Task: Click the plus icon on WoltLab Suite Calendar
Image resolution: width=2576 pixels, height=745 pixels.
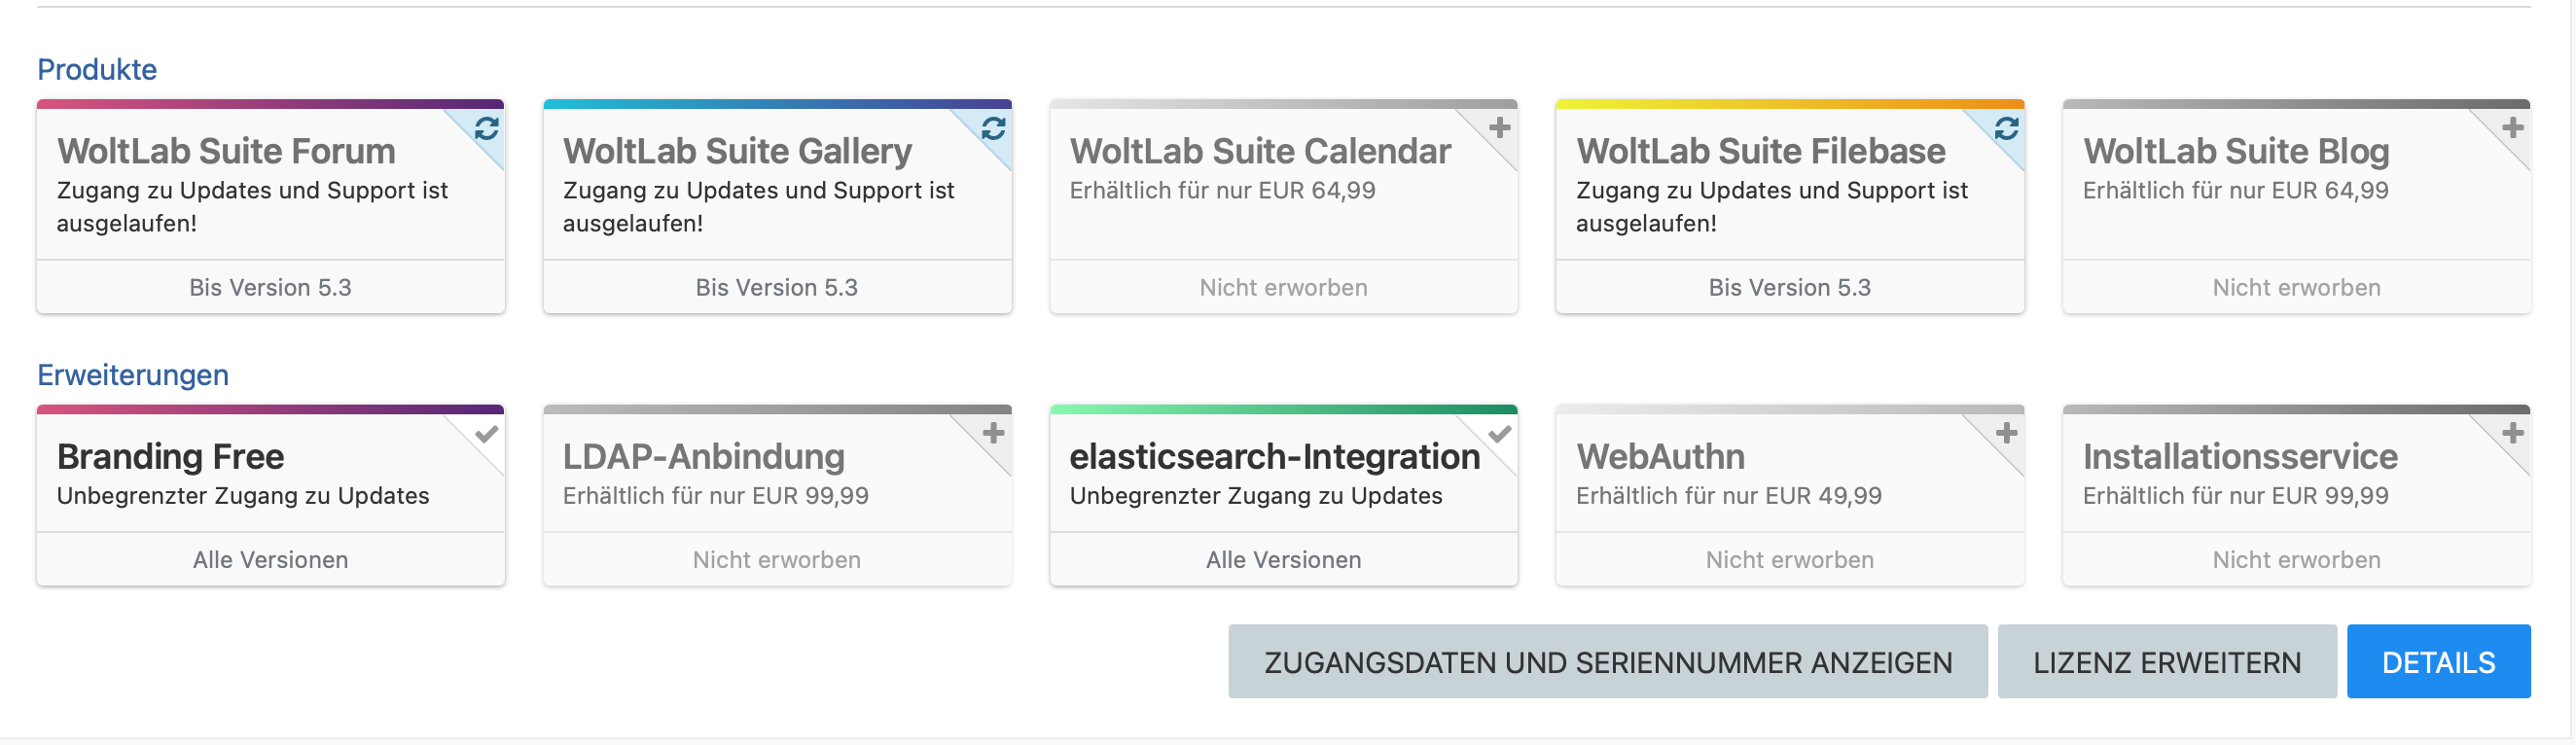Action: tap(1500, 128)
